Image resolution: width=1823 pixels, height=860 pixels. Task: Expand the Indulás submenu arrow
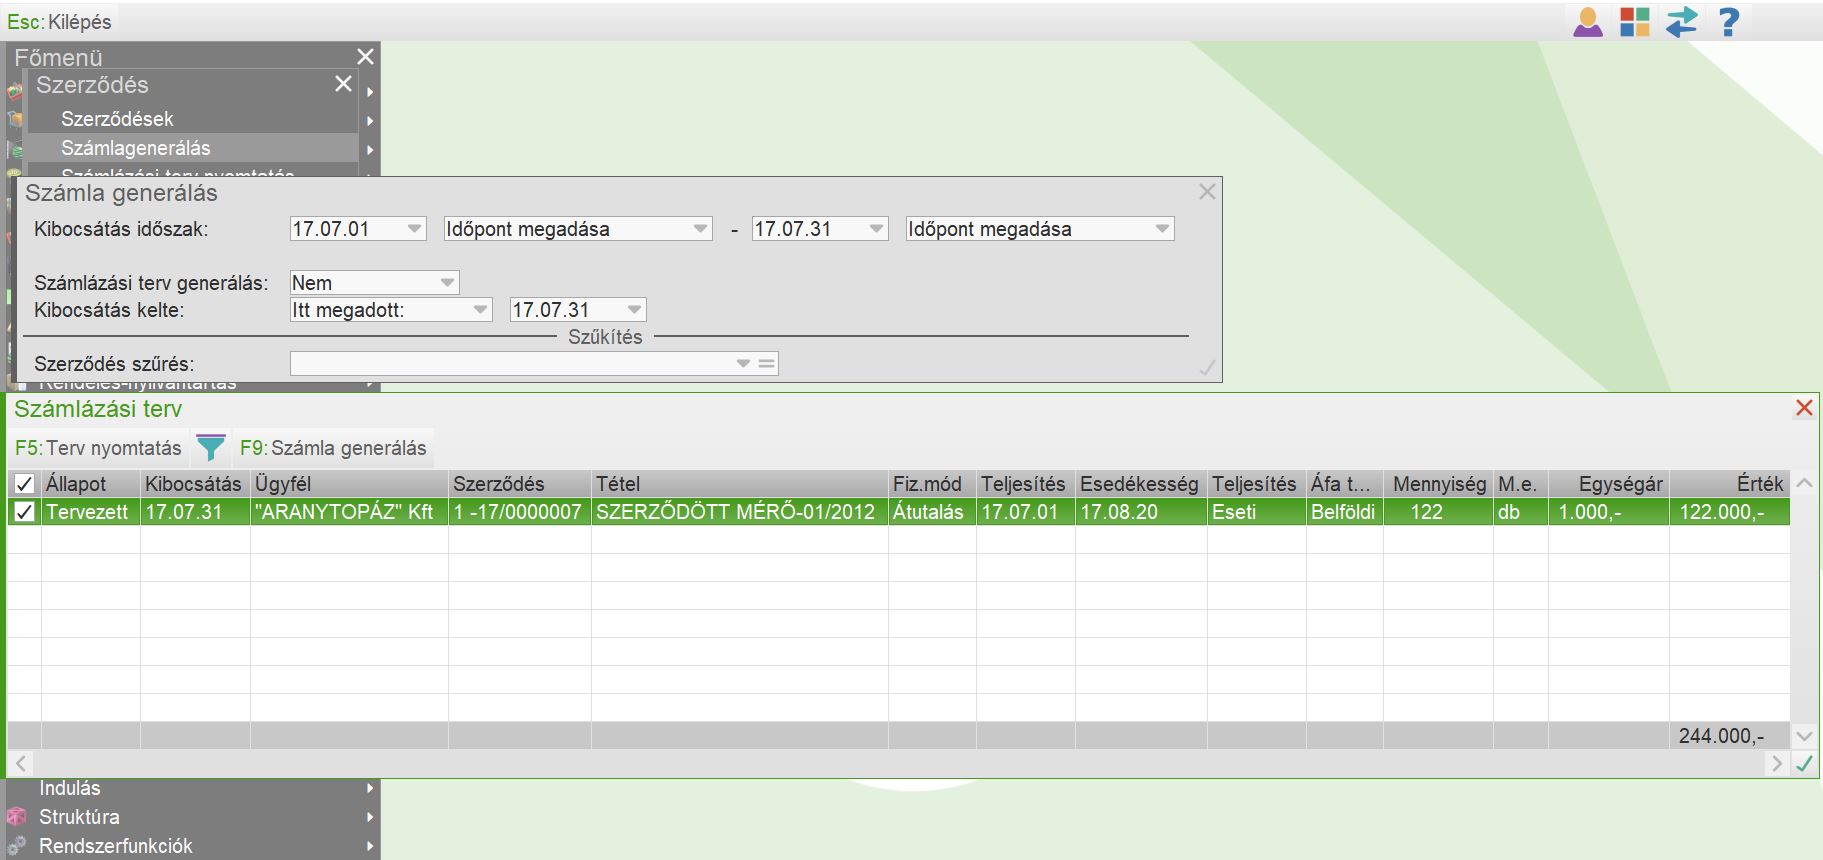click(370, 788)
